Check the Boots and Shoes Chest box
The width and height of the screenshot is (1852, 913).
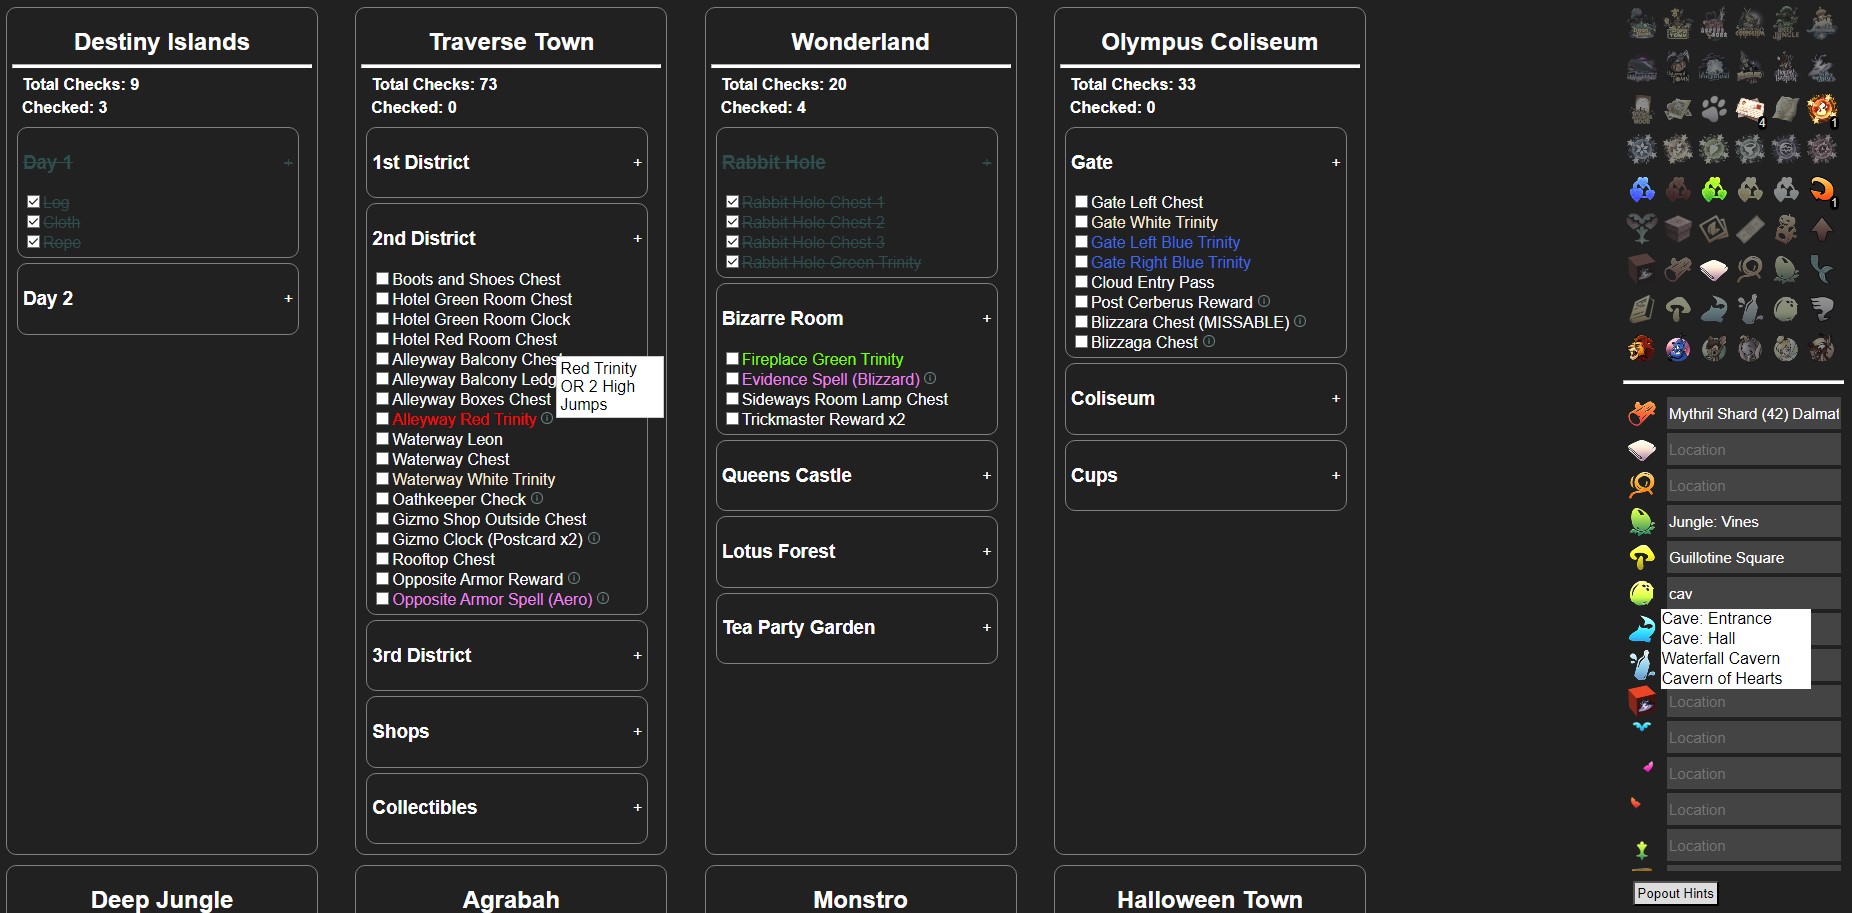tap(382, 279)
